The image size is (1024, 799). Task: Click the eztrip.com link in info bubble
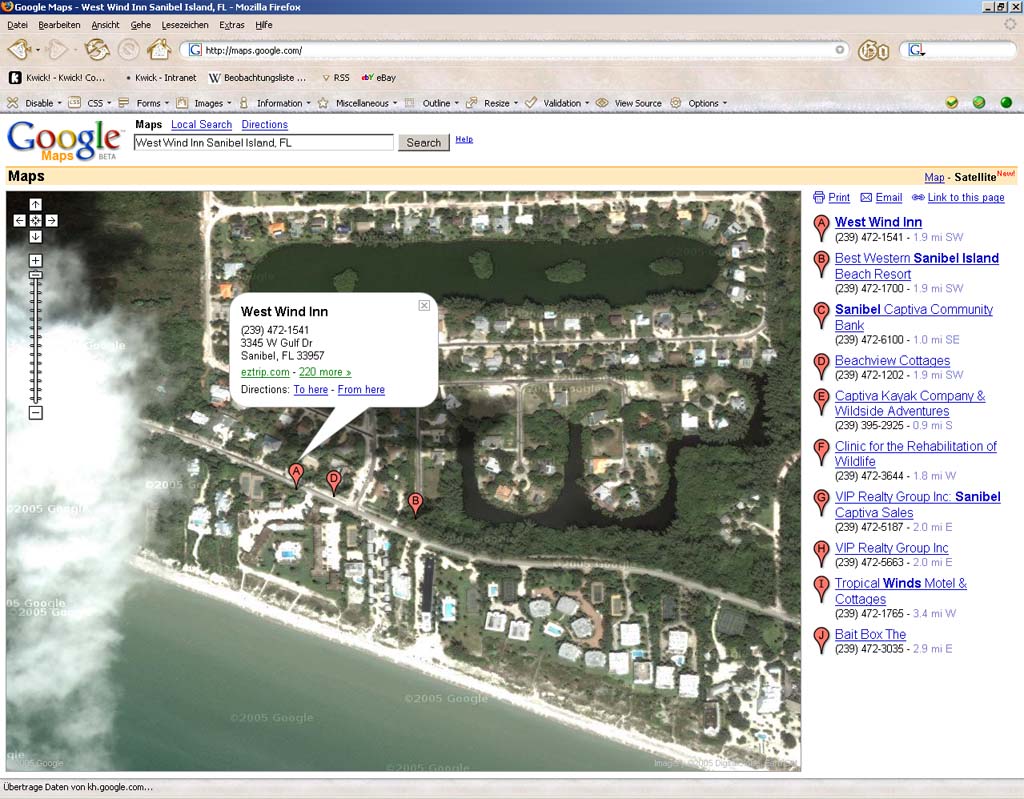pyautogui.click(x=265, y=372)
